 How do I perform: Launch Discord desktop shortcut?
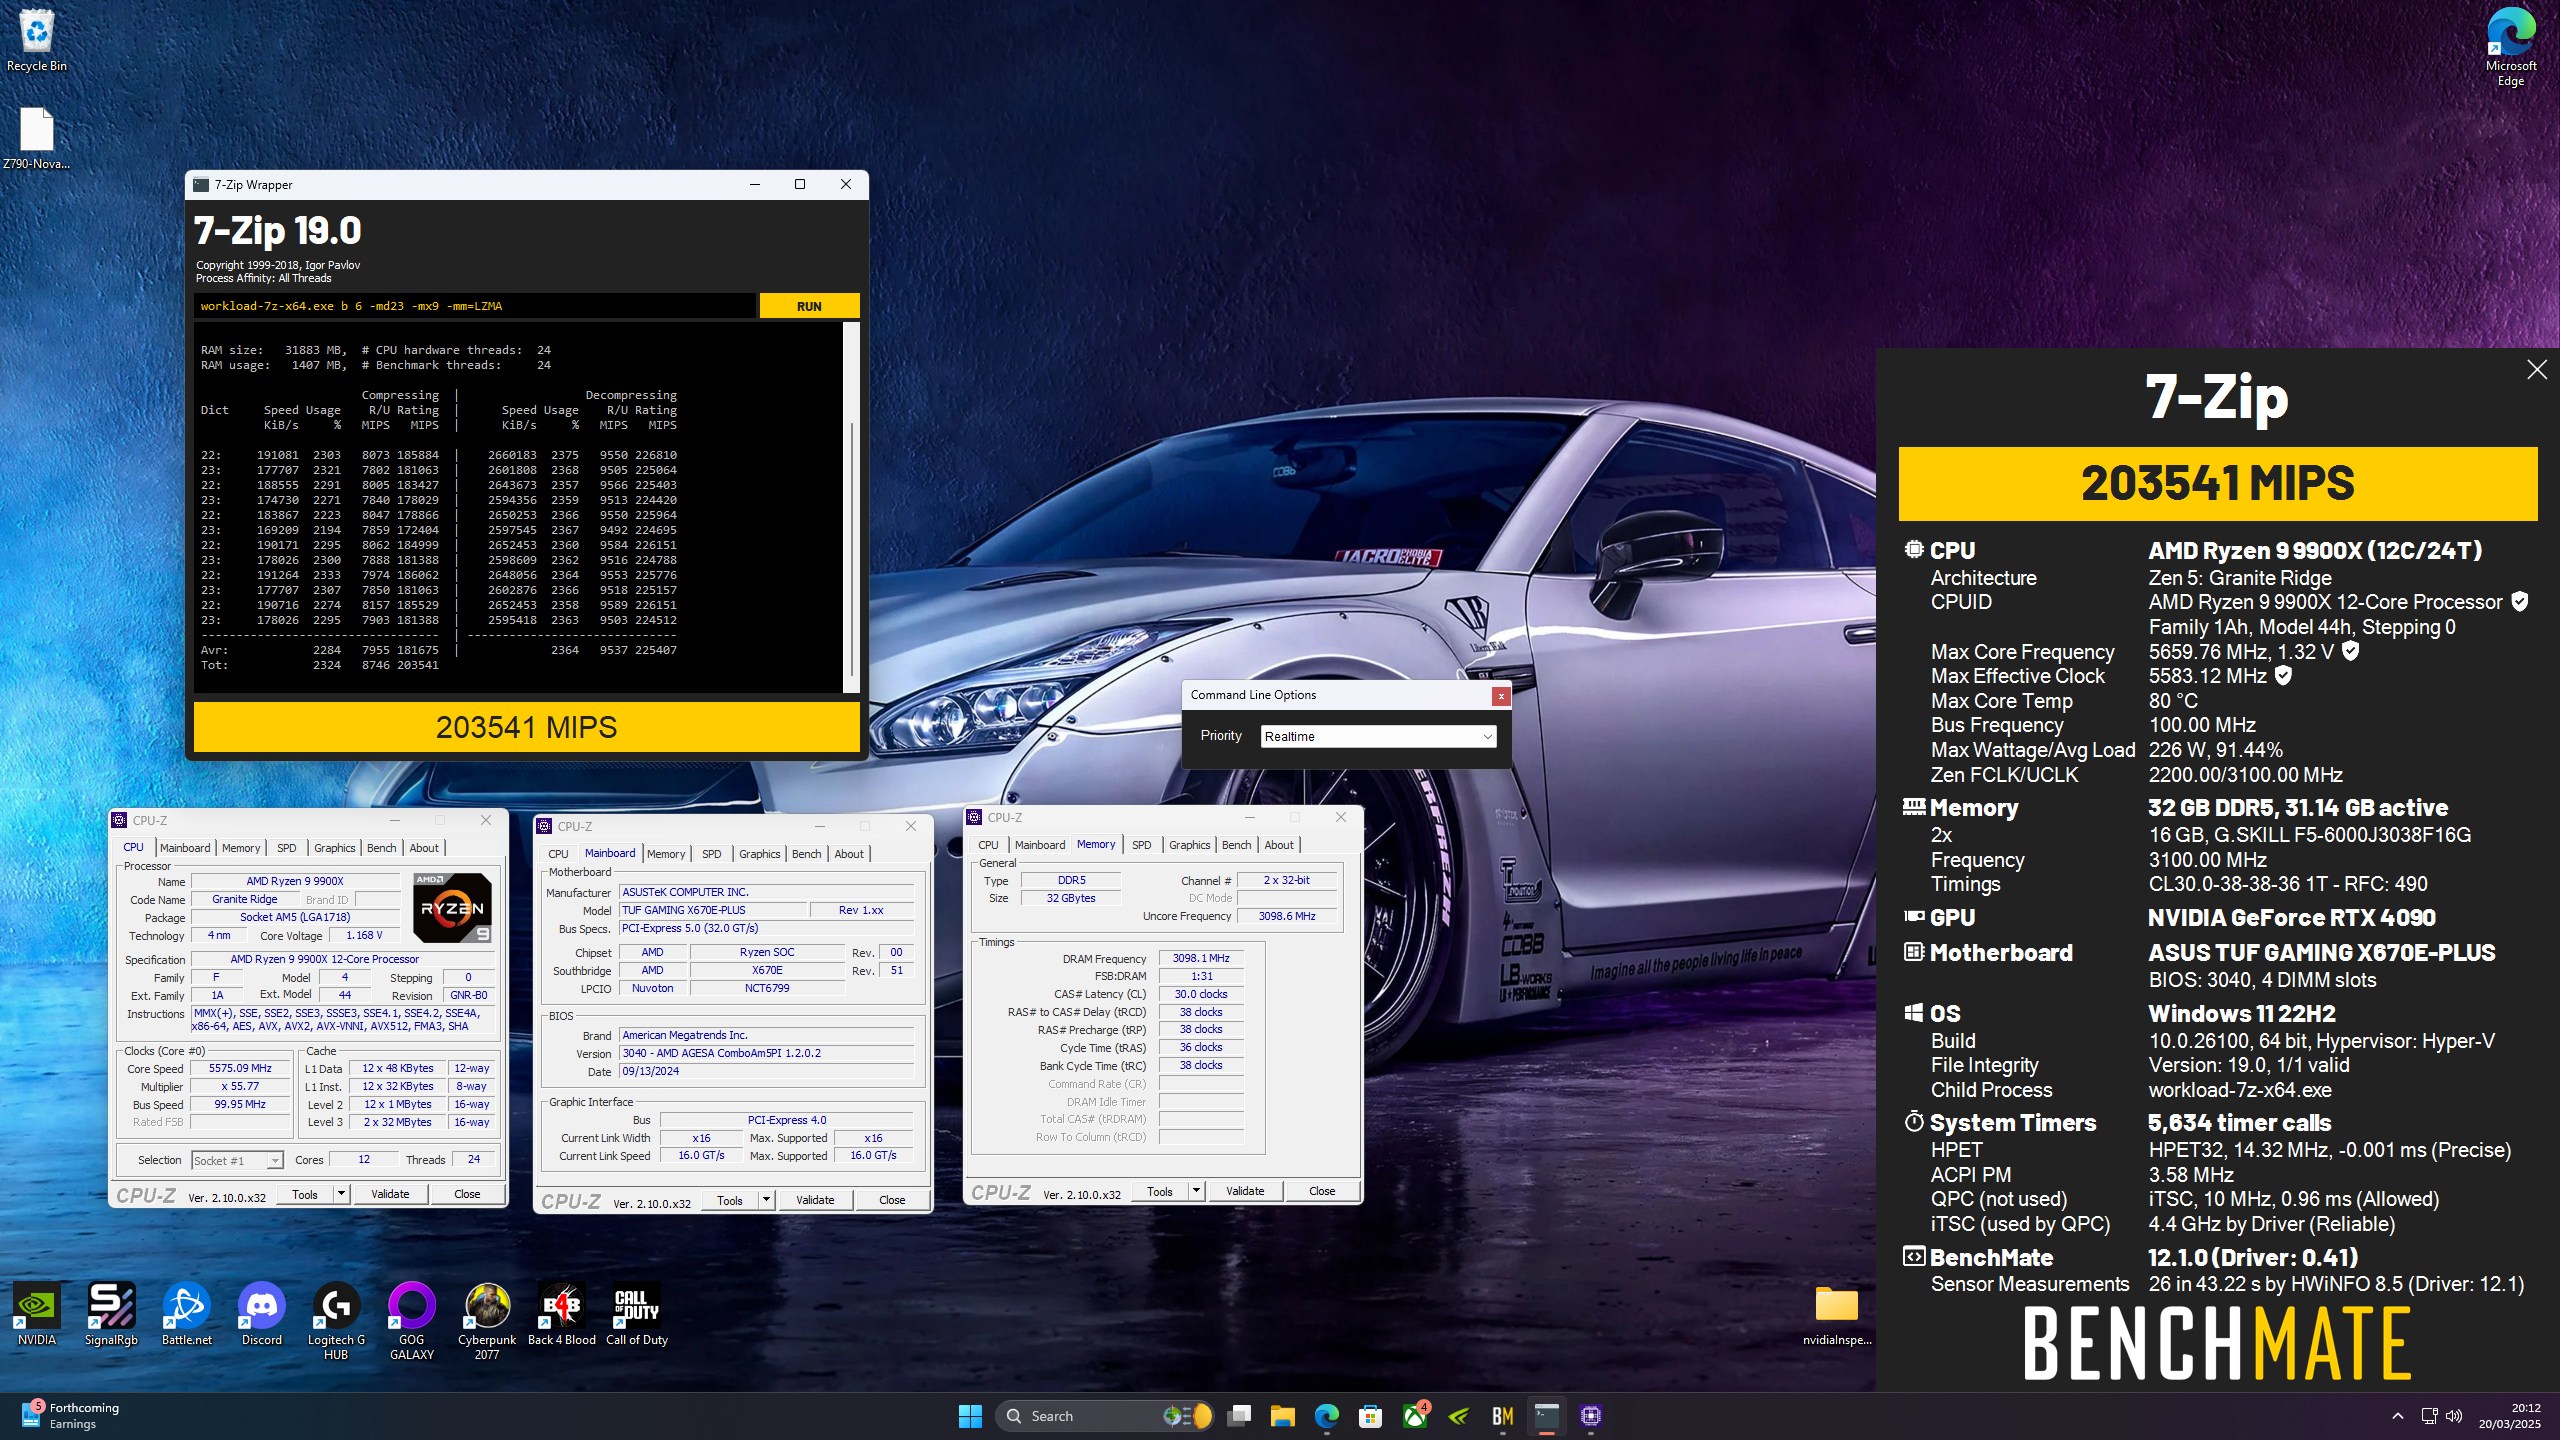click(262, 1315)
